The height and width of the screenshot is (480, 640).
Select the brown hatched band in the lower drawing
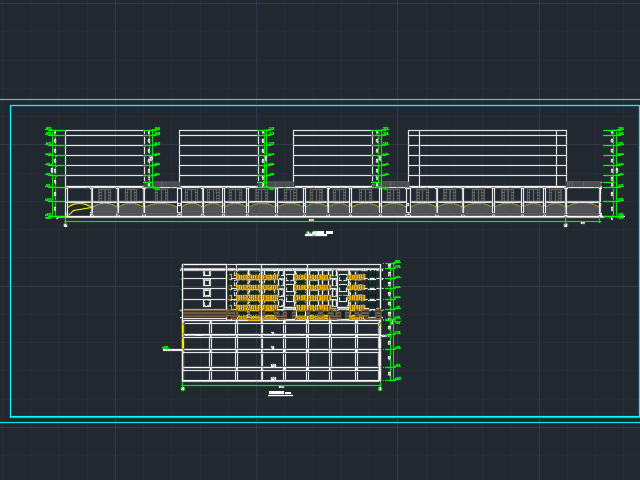pos(282,314)
